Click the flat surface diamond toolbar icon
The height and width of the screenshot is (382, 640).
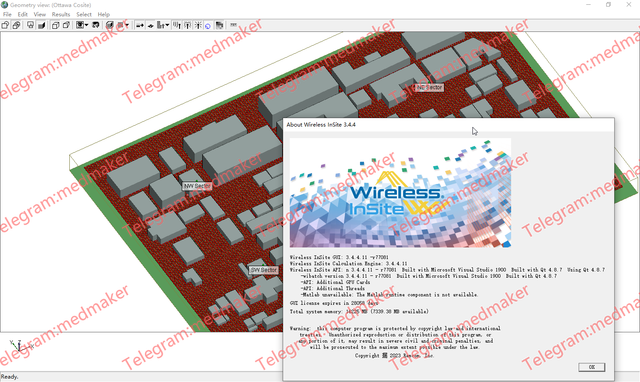(x=151, y=25)
